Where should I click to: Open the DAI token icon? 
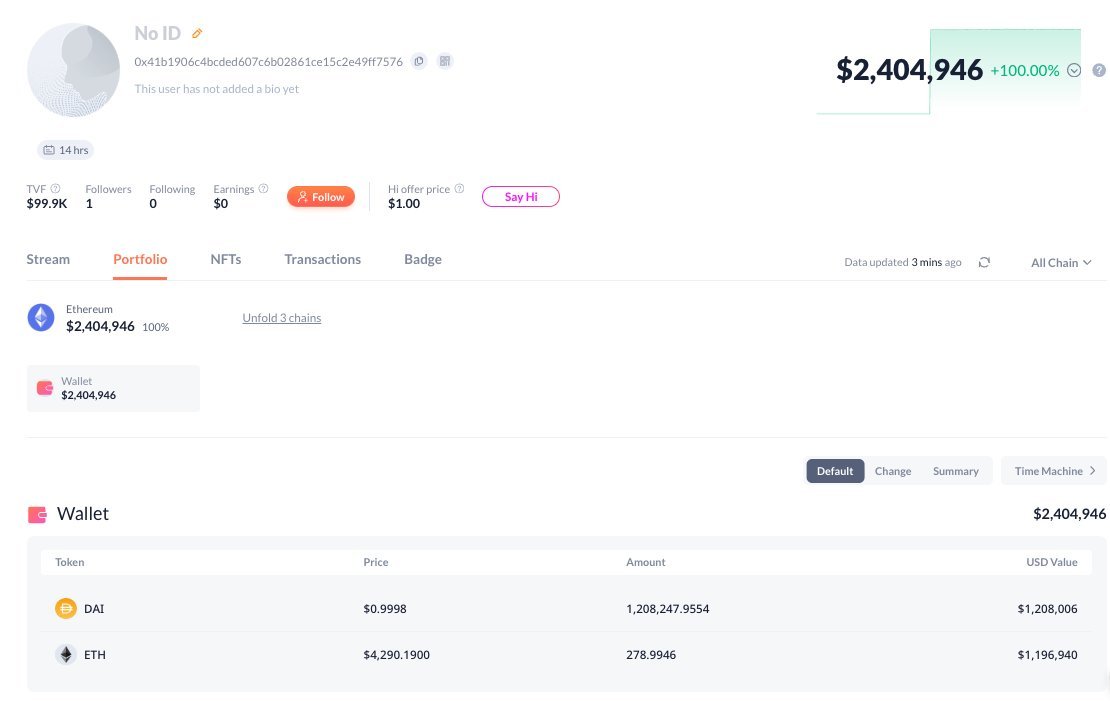(x=65, y=608)
